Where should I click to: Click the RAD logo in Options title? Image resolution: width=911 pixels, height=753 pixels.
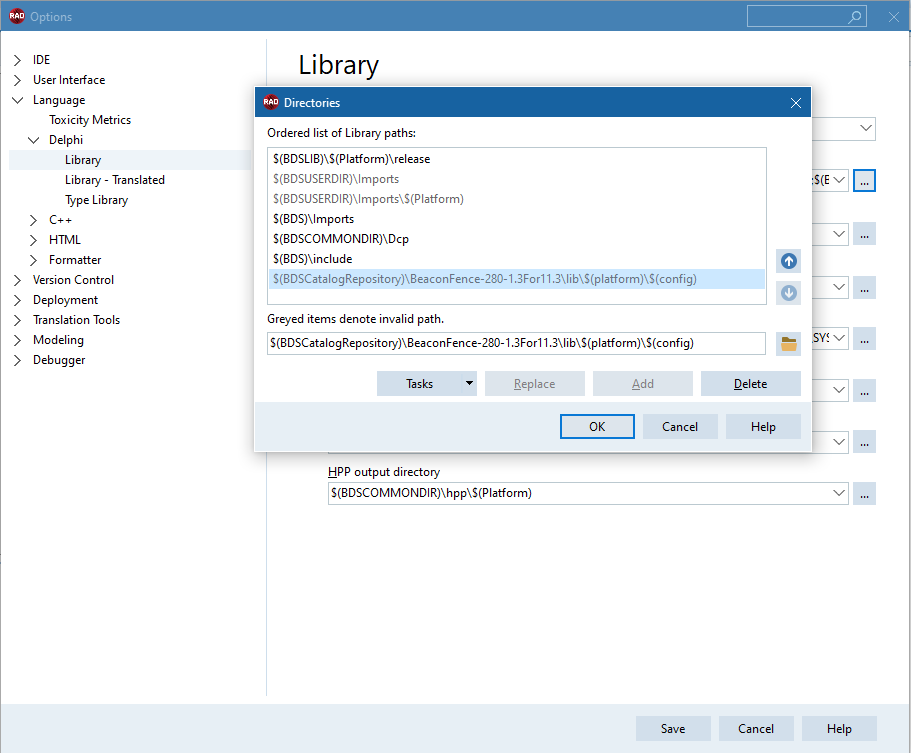point(17,16)
